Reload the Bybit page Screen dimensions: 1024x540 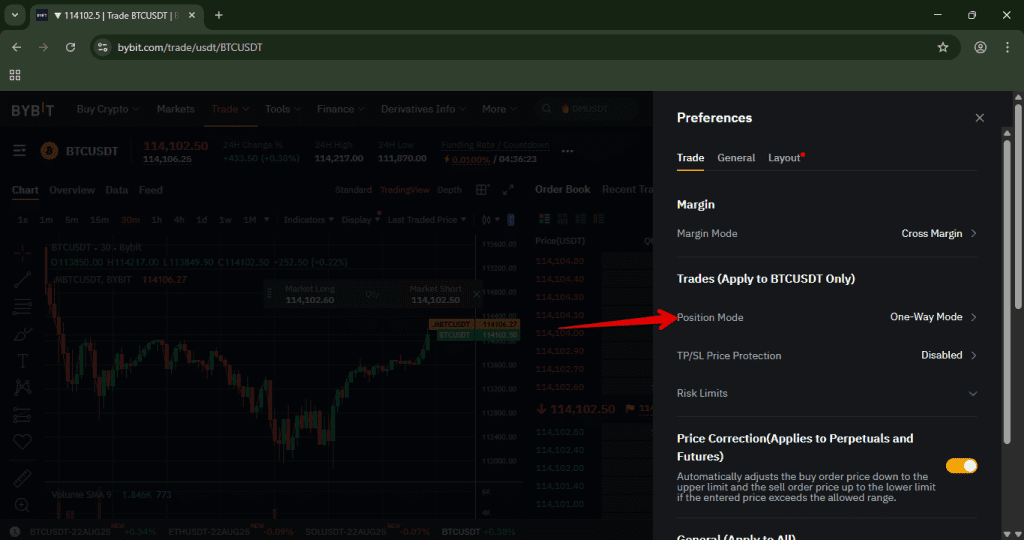pos(70,47)
